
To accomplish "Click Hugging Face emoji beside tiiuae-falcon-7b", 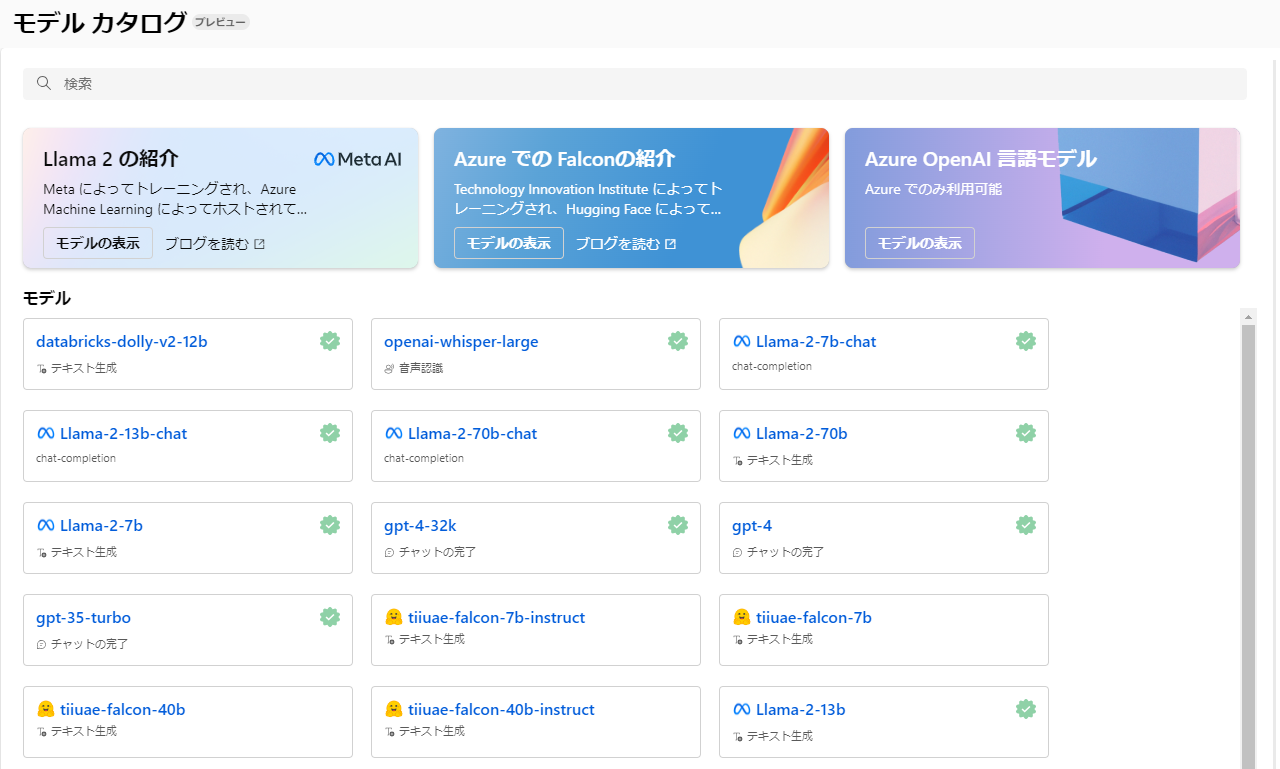I will pos(741,617).
